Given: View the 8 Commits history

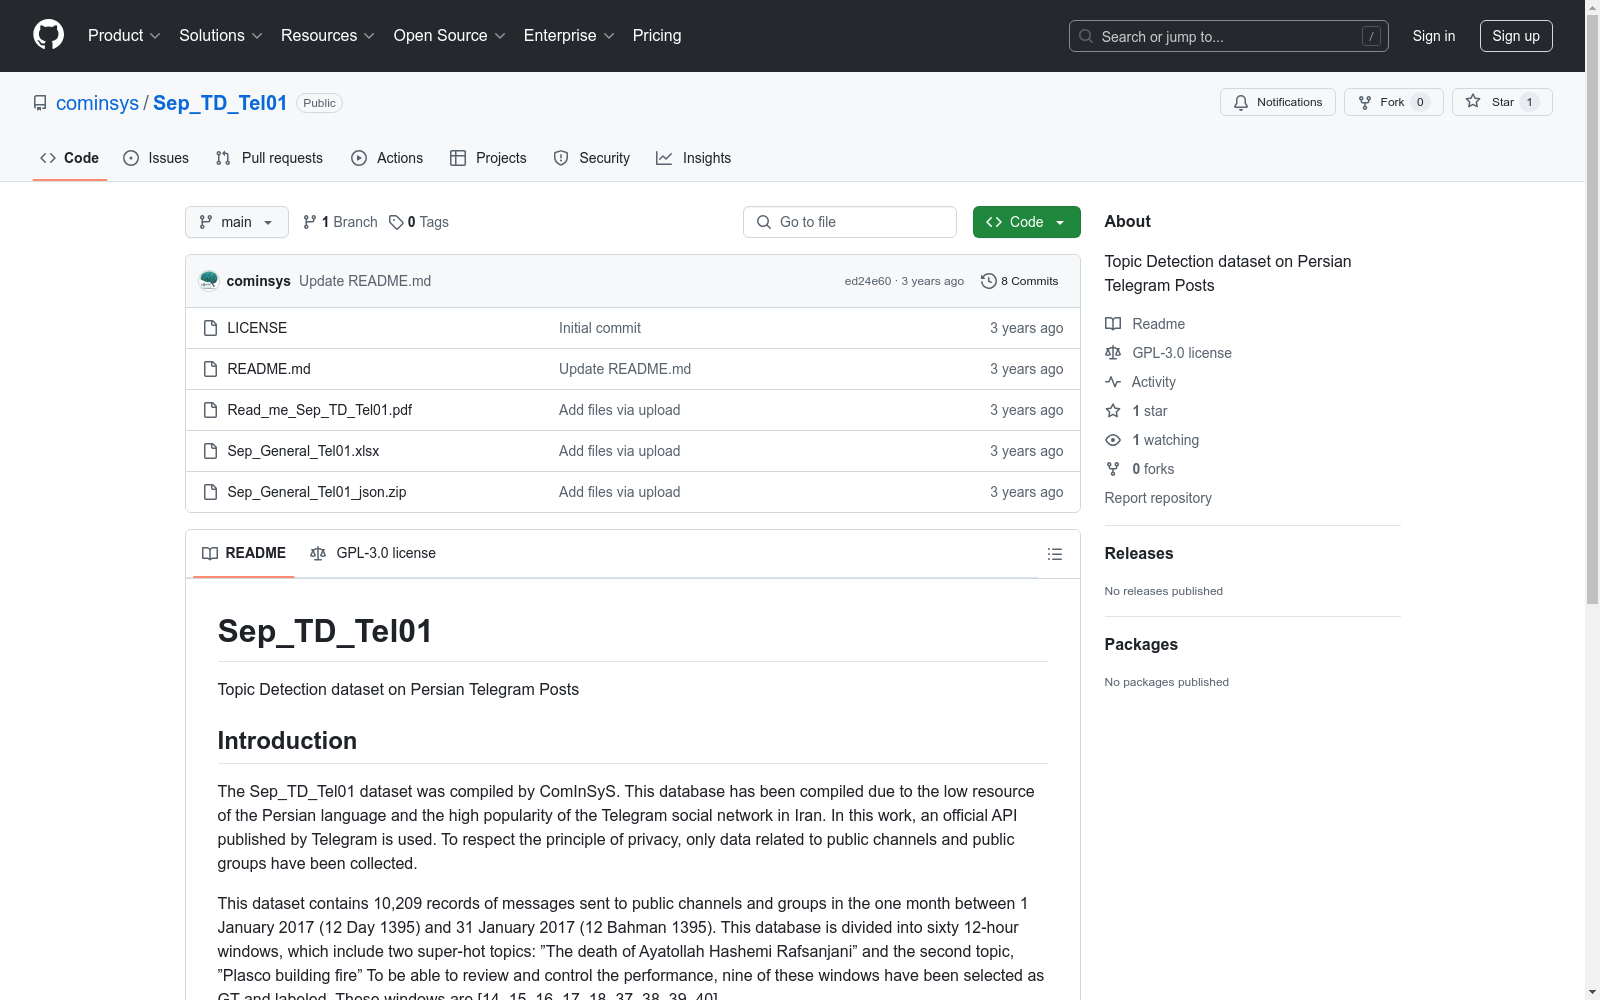Looking at the screenshot, I should (1020, 281).
